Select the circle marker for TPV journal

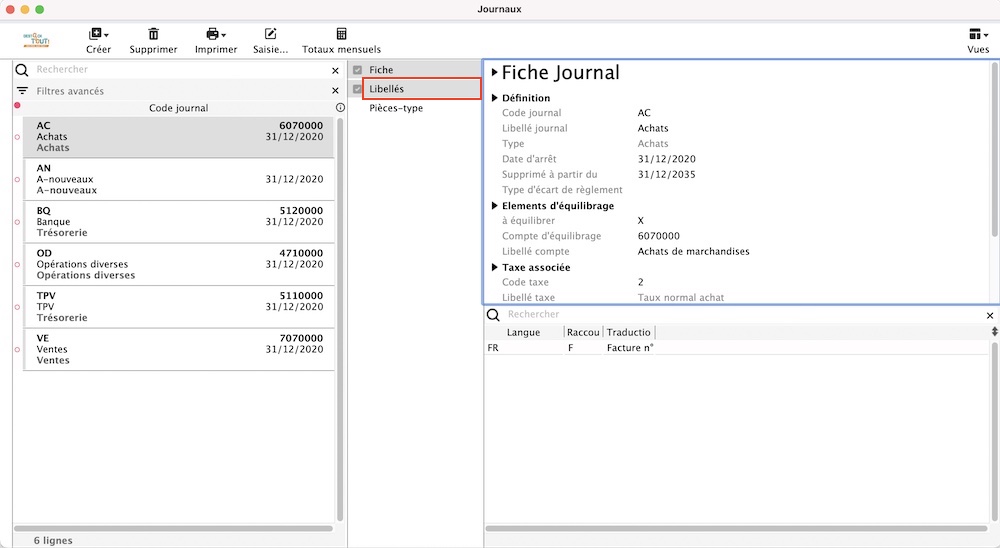(x=17, y=307)
